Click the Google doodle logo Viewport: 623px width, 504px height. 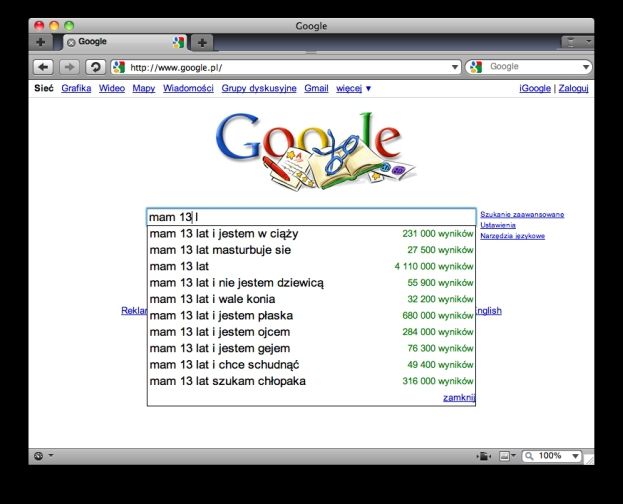[x=315, y=151]
